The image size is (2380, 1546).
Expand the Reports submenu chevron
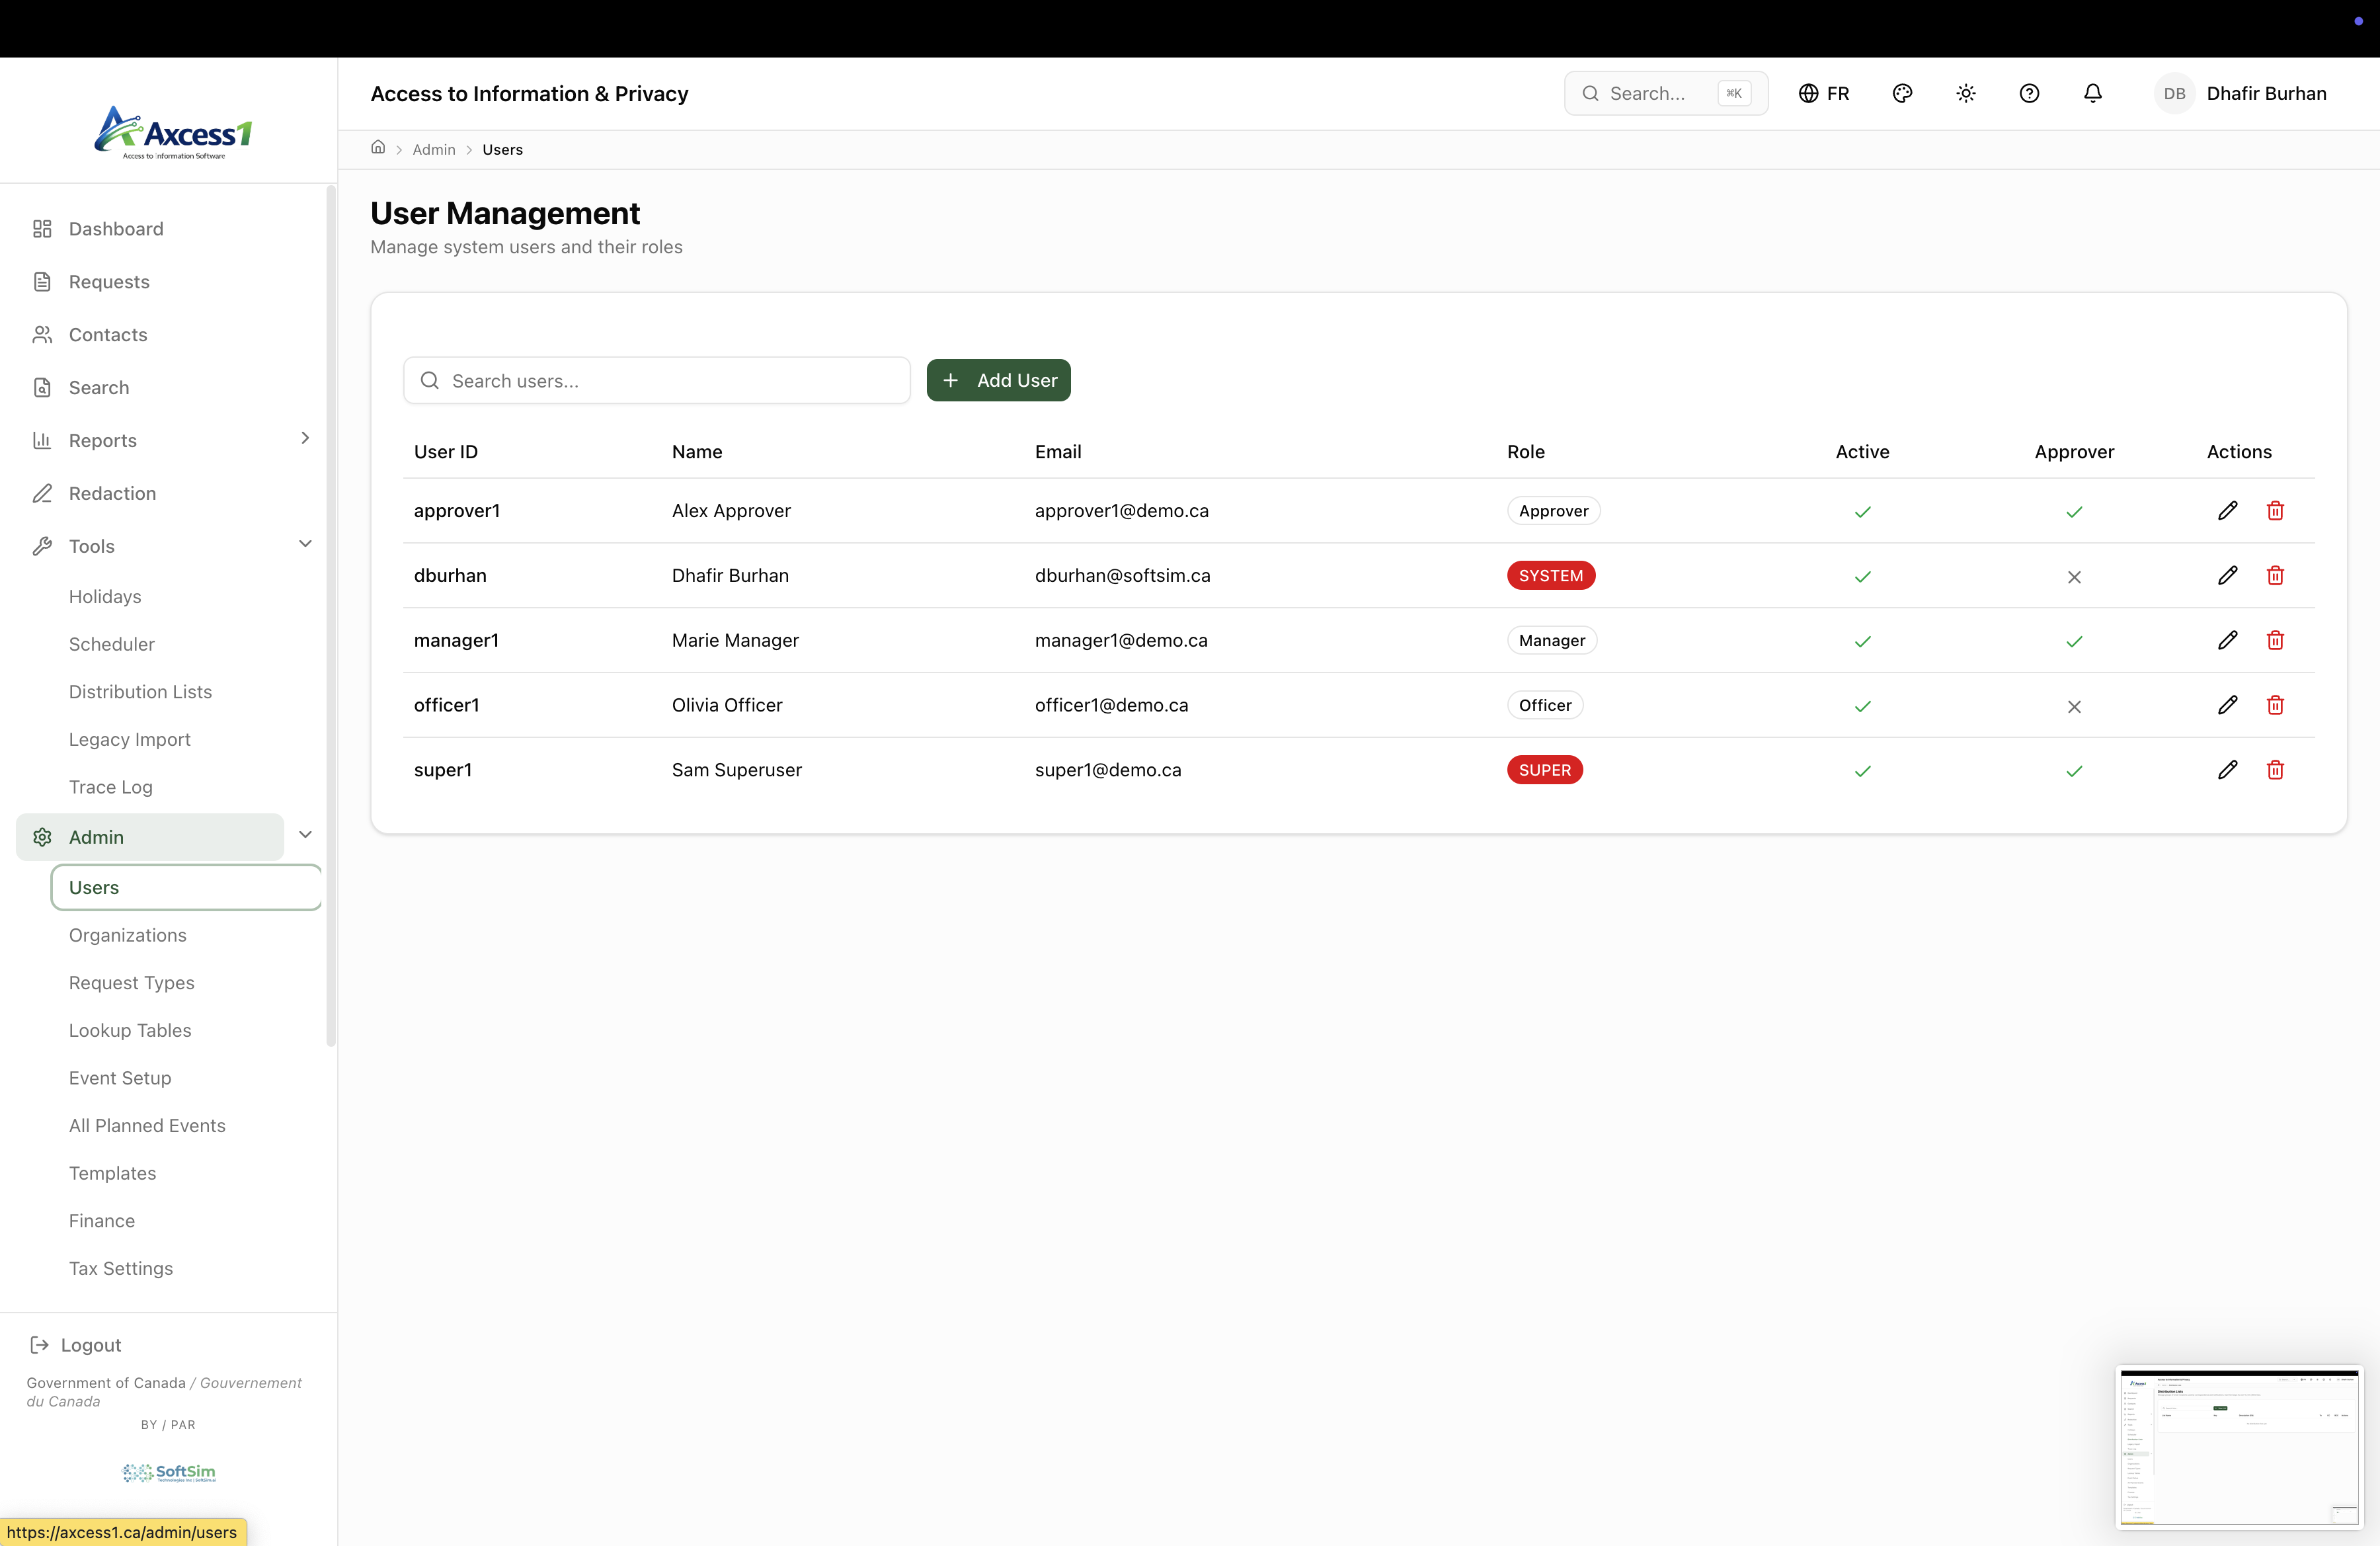(305, 438)
